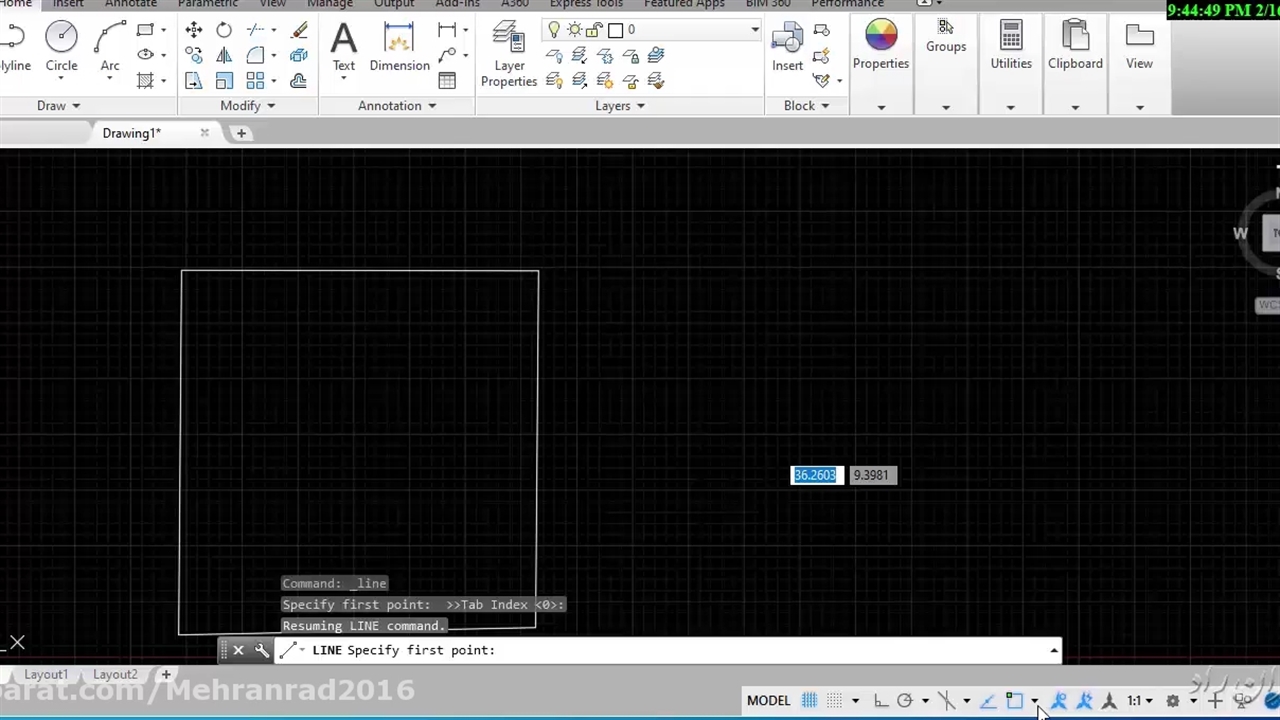The width and height of the screenshot is (1280, 720).
Task: Click the MODEL space button
Action: coord(768,701)
